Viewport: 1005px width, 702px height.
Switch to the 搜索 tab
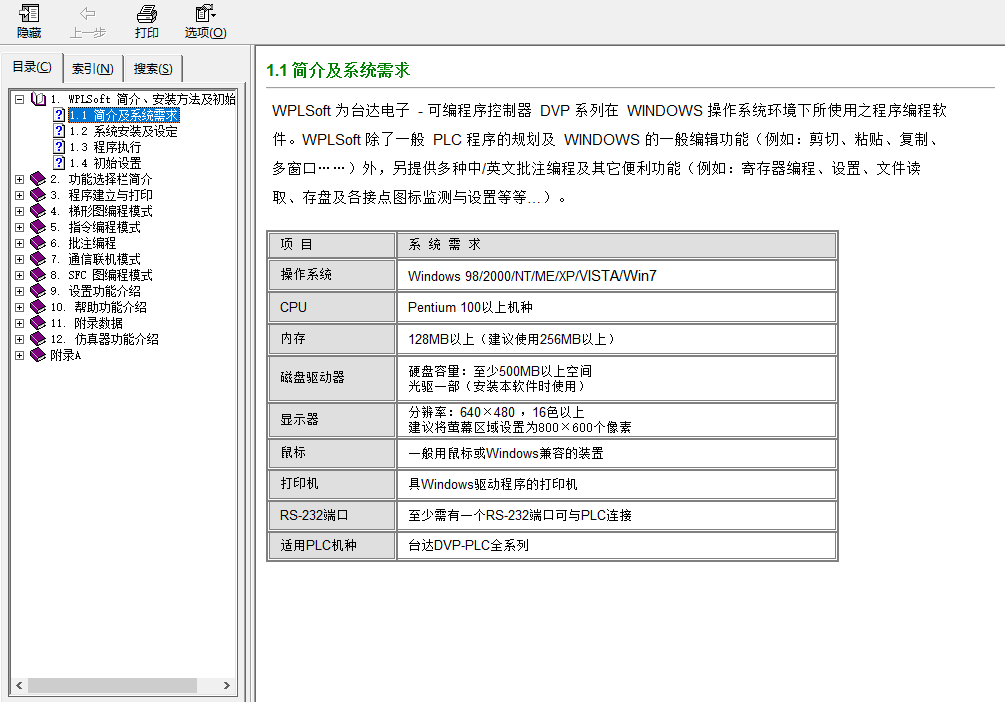coord(152,67)
